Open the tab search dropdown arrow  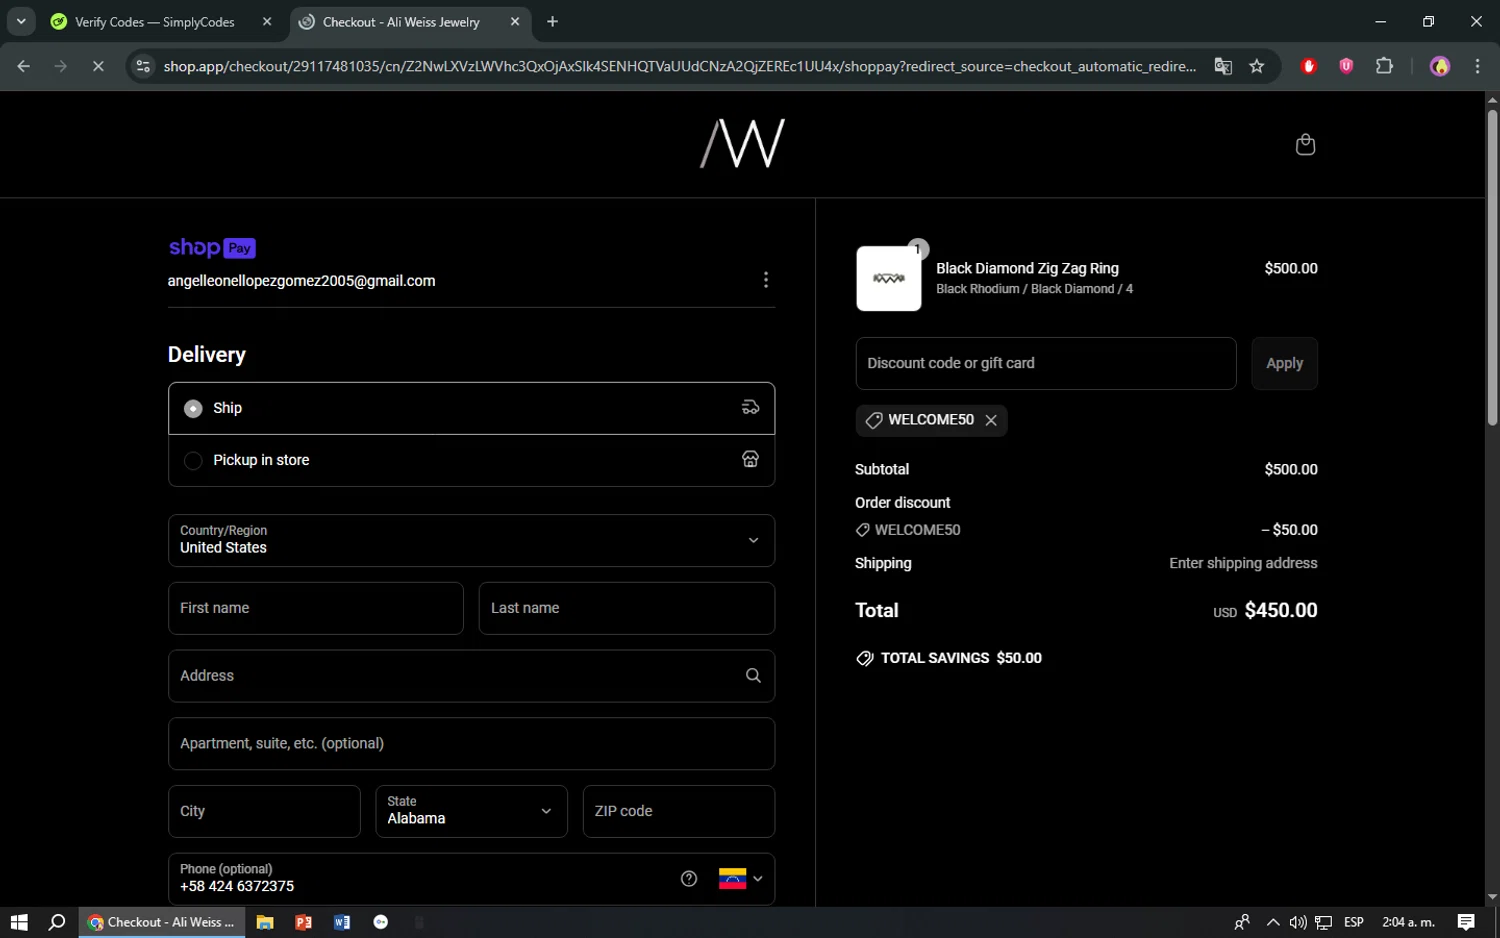21,22
